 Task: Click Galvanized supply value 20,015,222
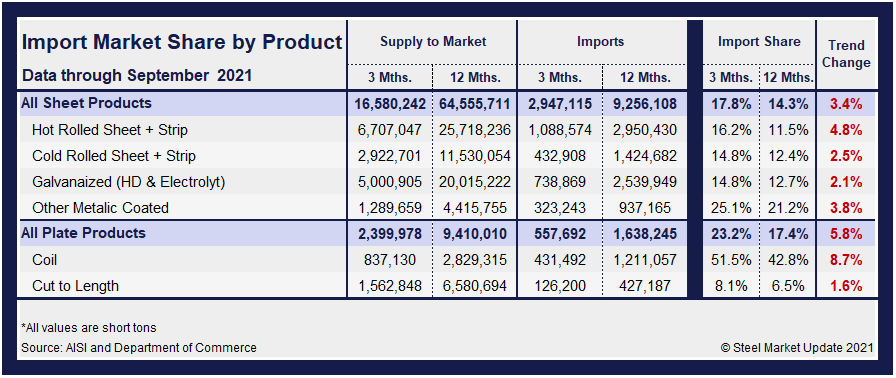click(x=474, y=182)
